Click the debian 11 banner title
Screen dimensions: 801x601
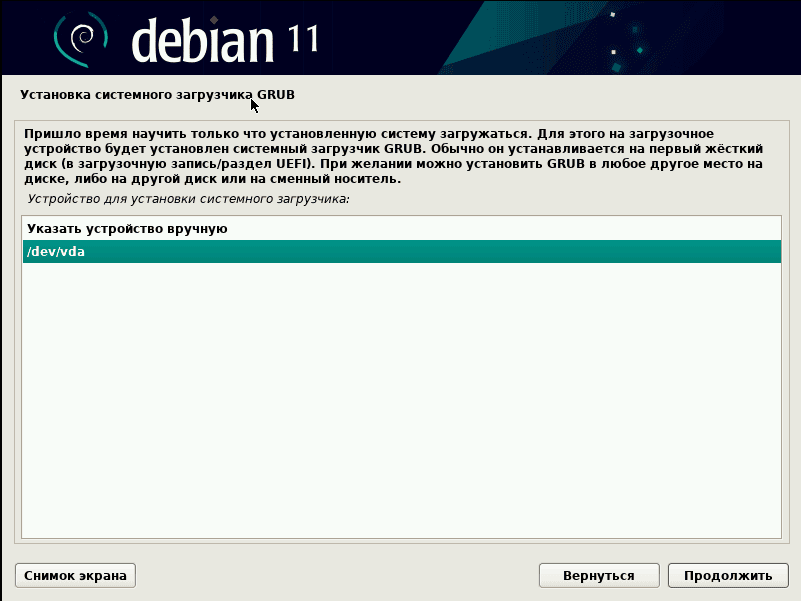click(225, 40)
